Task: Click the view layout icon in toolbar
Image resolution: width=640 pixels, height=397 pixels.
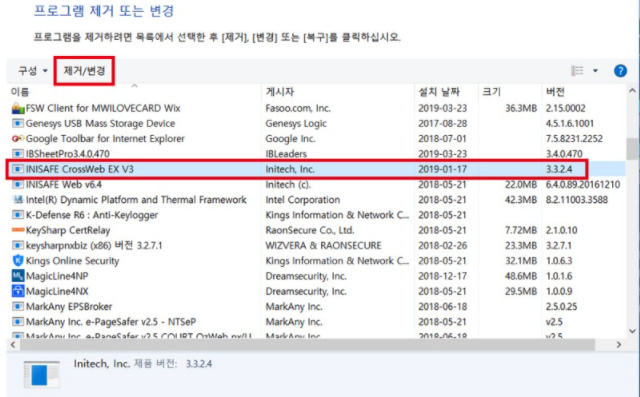Action: (x=577, y=71)
